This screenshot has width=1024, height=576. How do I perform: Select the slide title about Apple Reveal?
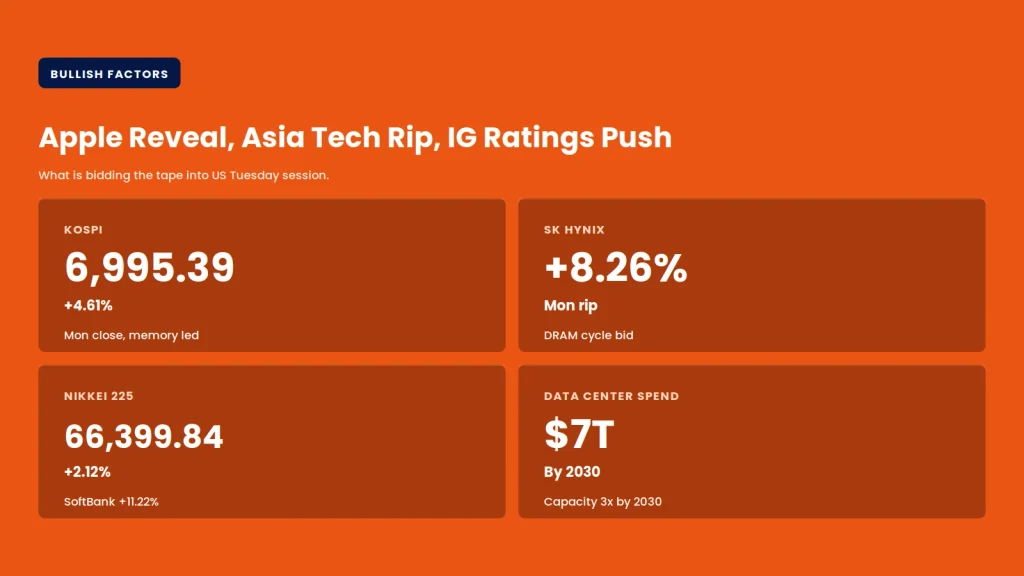[x=355, y=138]
